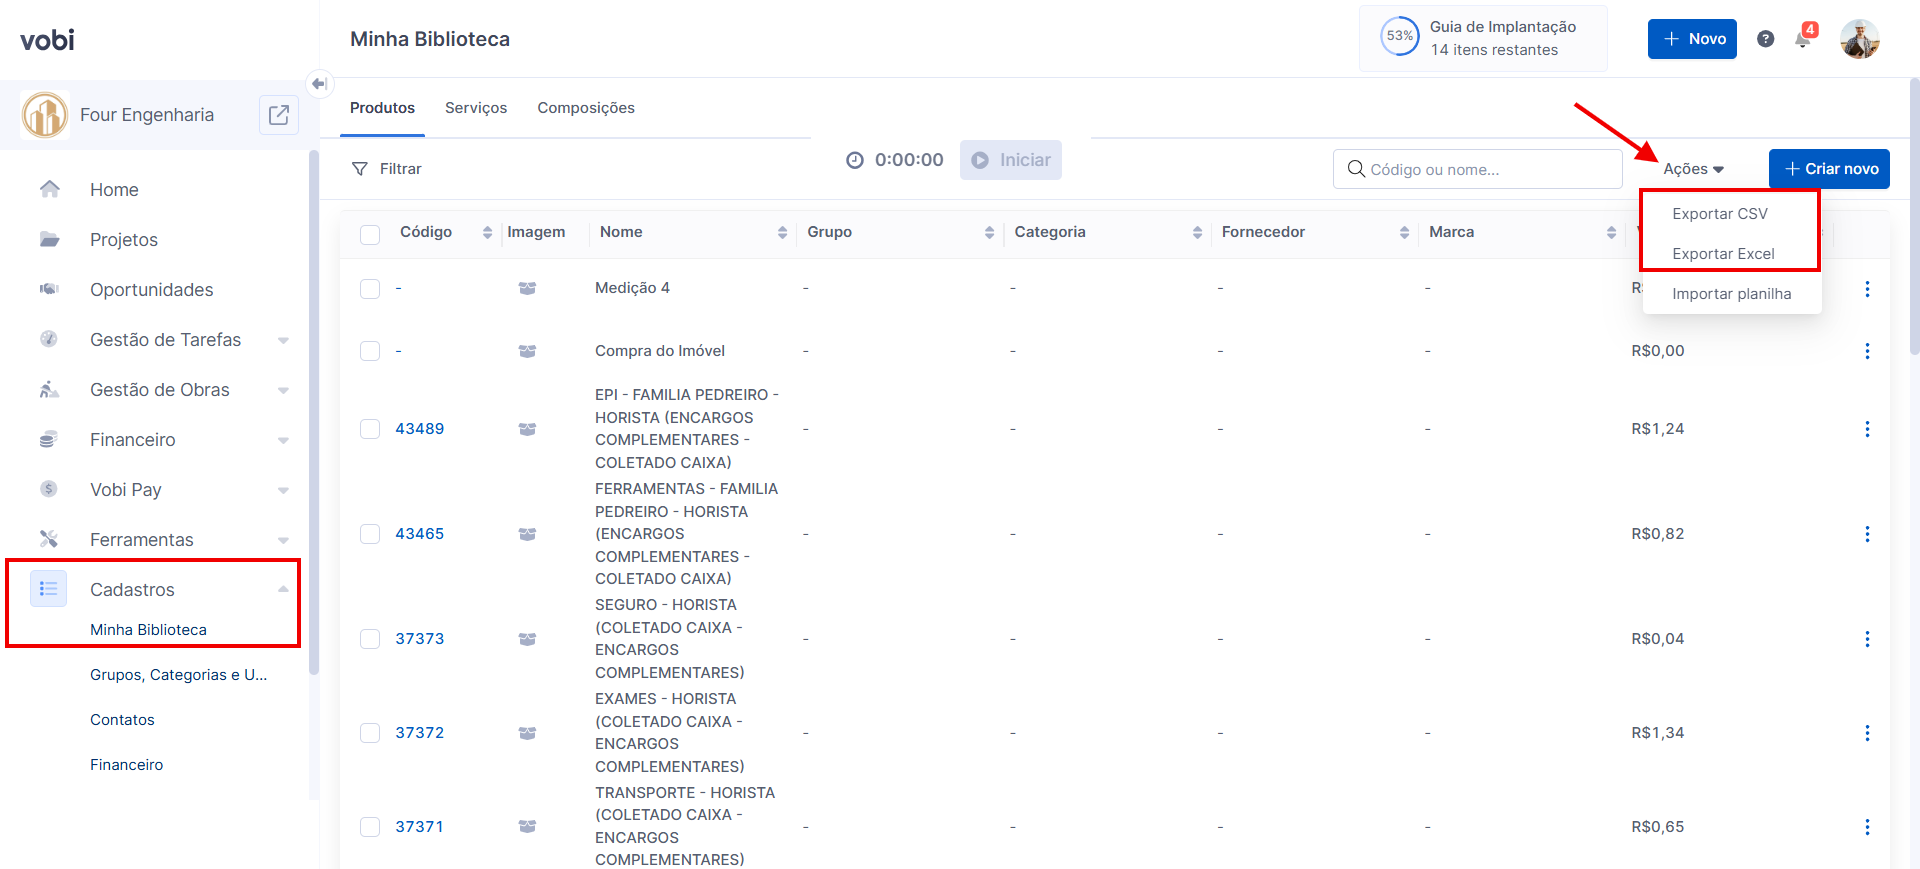Expand Financeiro submenu arrow
The width and height of the screenshot is (1920, 869).
click(x=283, y=440)
